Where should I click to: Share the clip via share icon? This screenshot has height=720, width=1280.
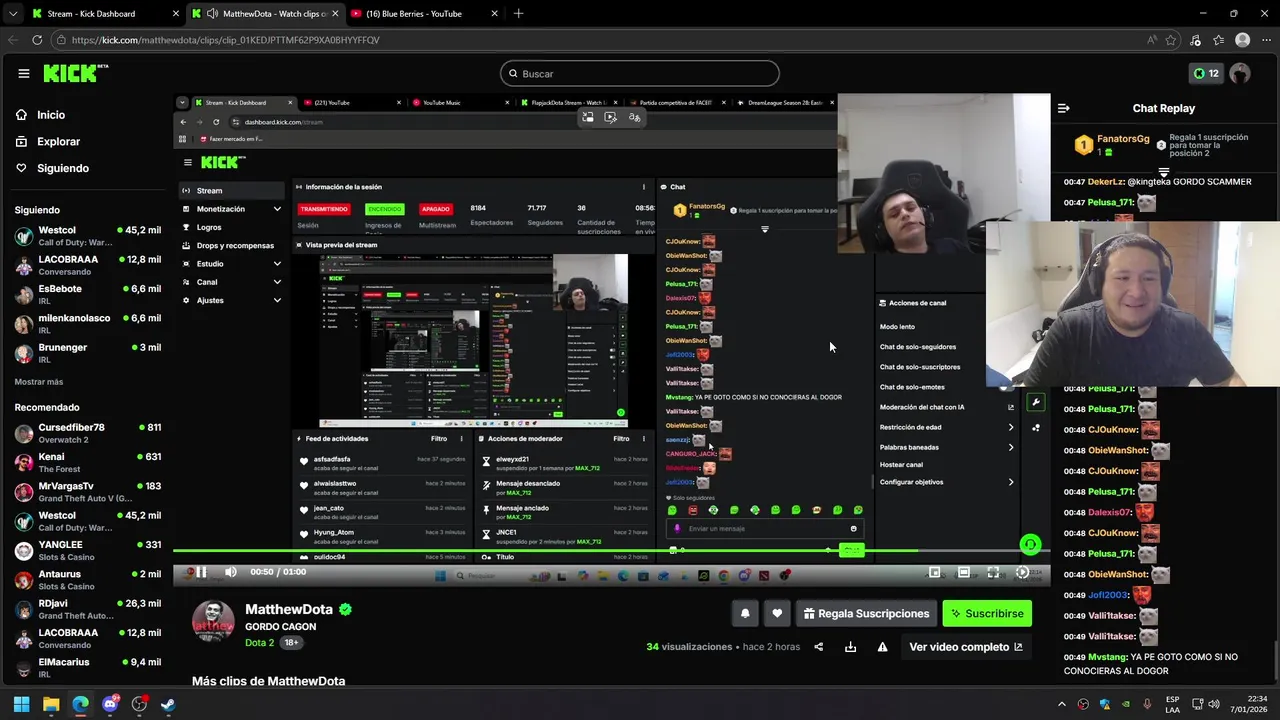point(818,647)
